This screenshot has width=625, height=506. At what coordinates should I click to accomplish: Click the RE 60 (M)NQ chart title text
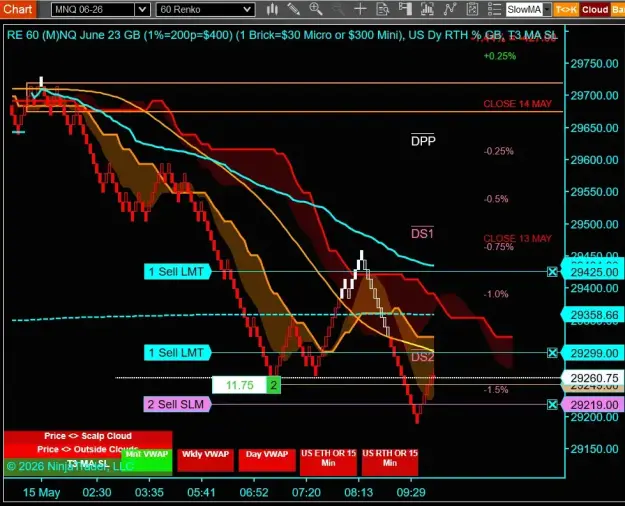click(x=281, y=35)
